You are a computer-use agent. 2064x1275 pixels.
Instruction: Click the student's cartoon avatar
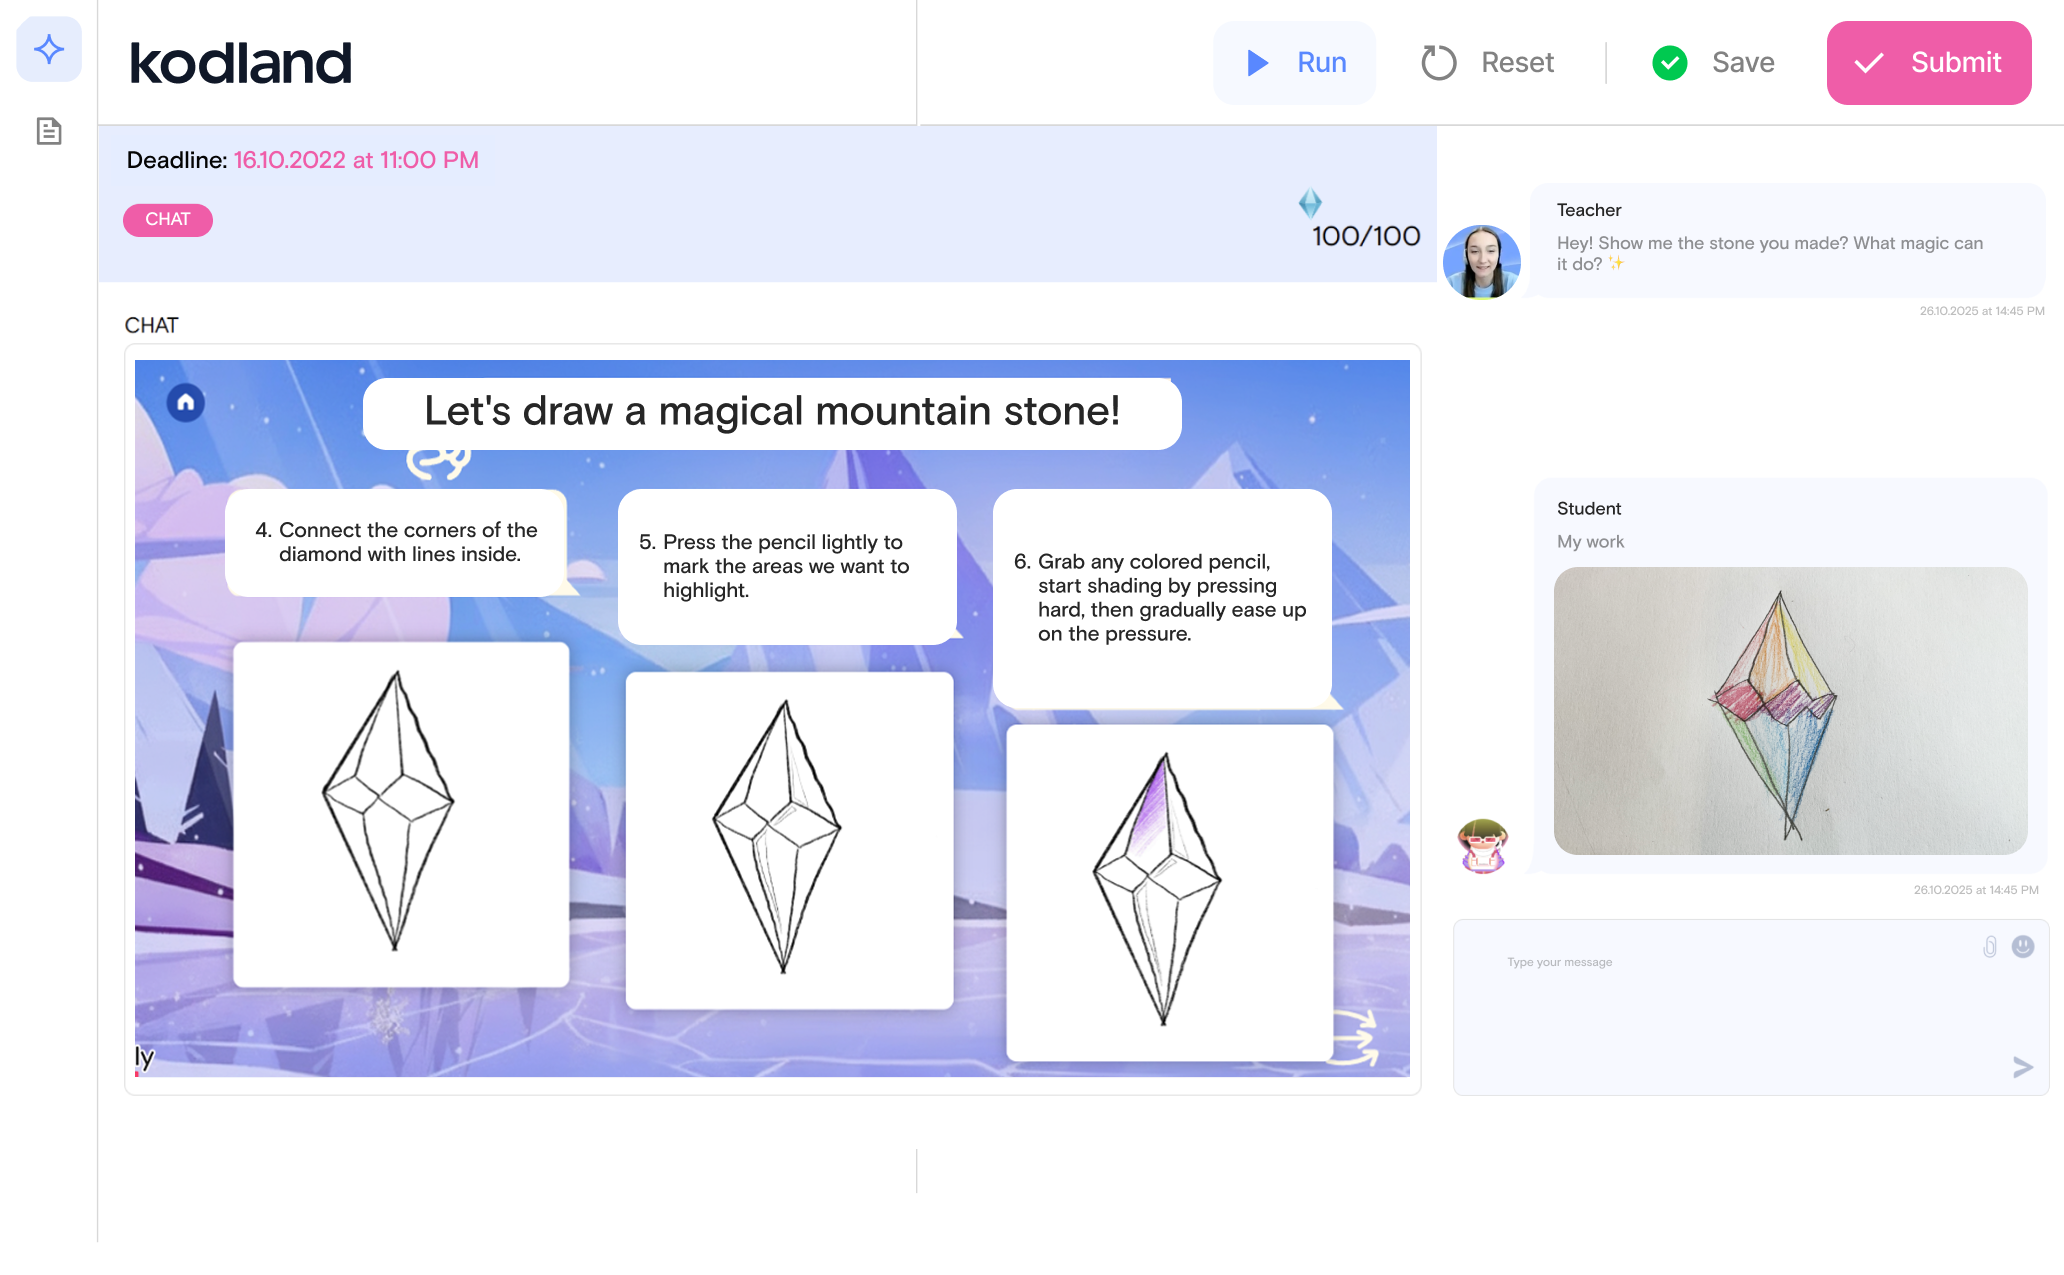(x=1482, y=846)
